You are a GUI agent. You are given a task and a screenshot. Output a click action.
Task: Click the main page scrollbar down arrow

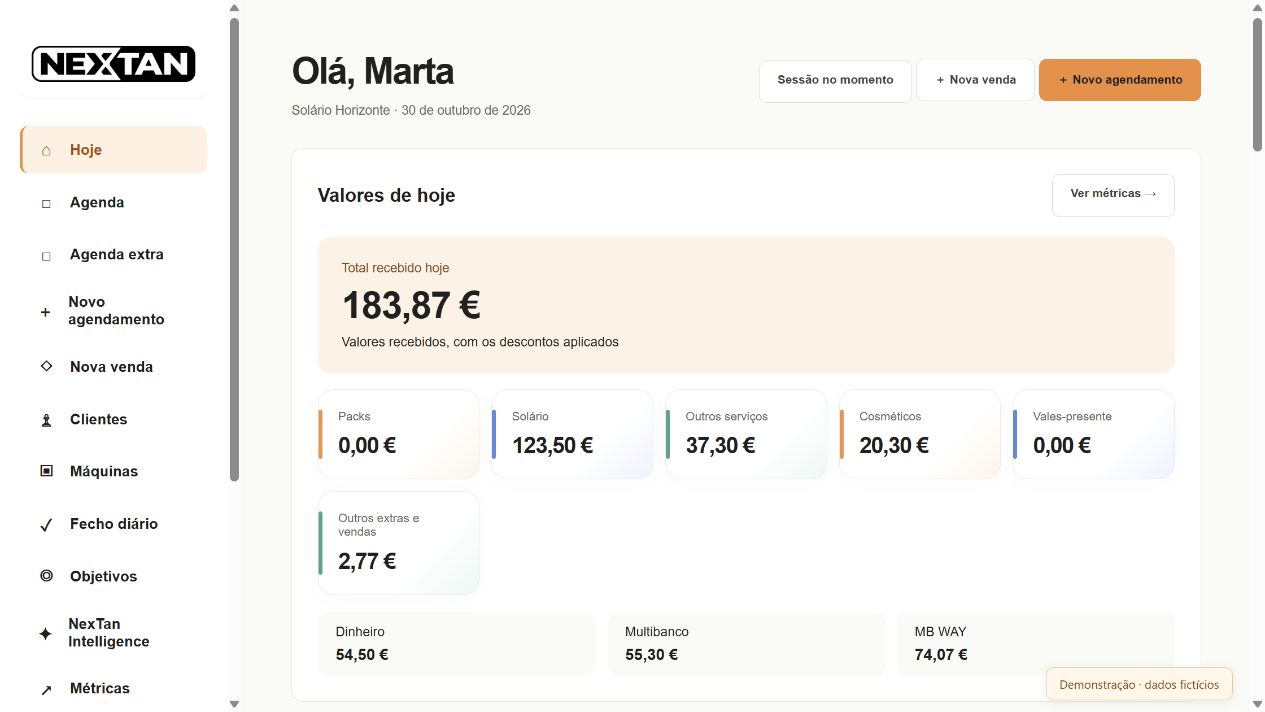(1257, 704)
